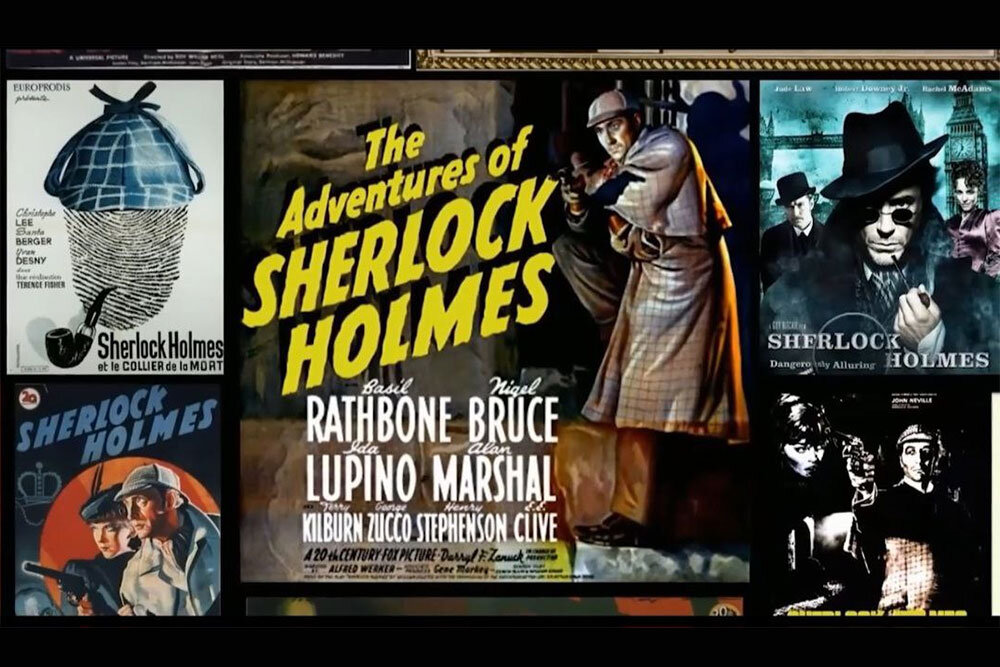Select the French Collier de la Mort poster

coord(115,227)
